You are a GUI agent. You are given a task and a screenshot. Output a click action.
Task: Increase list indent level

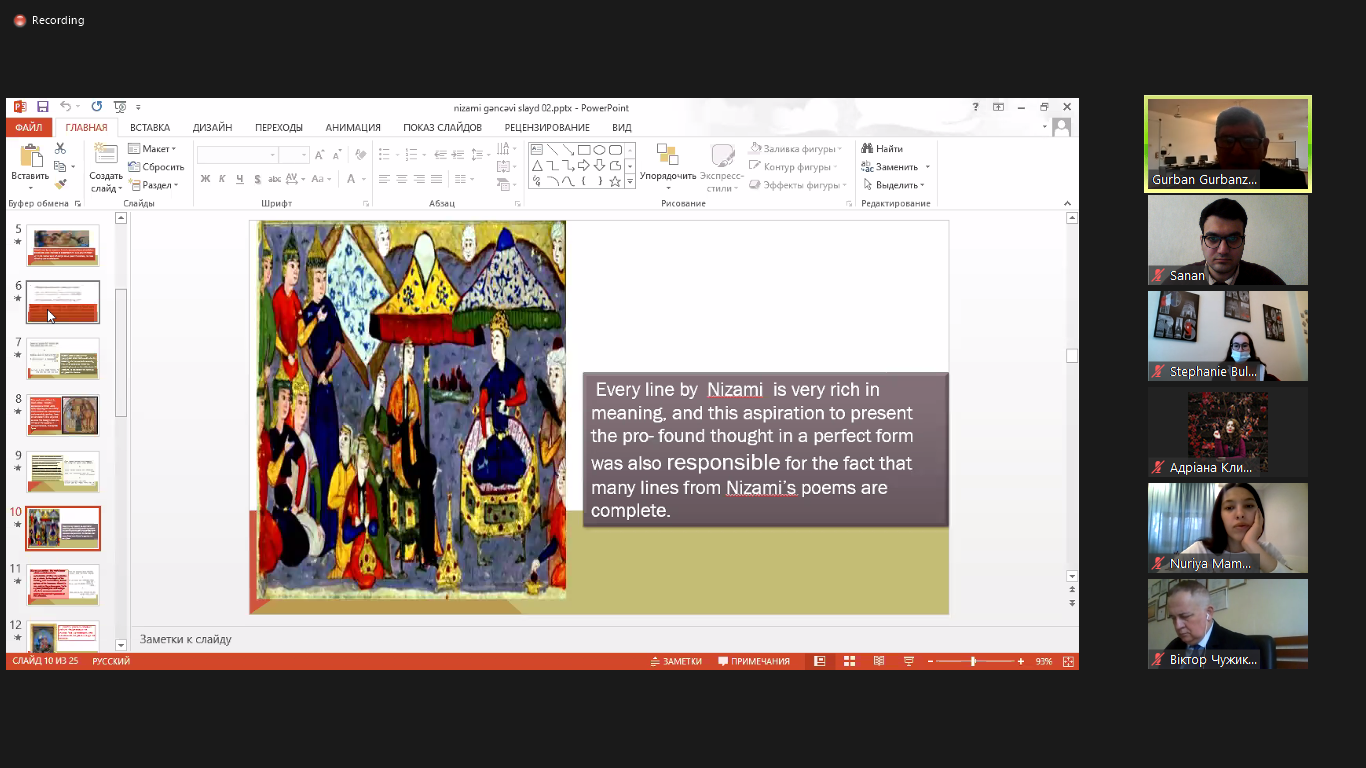456,155
